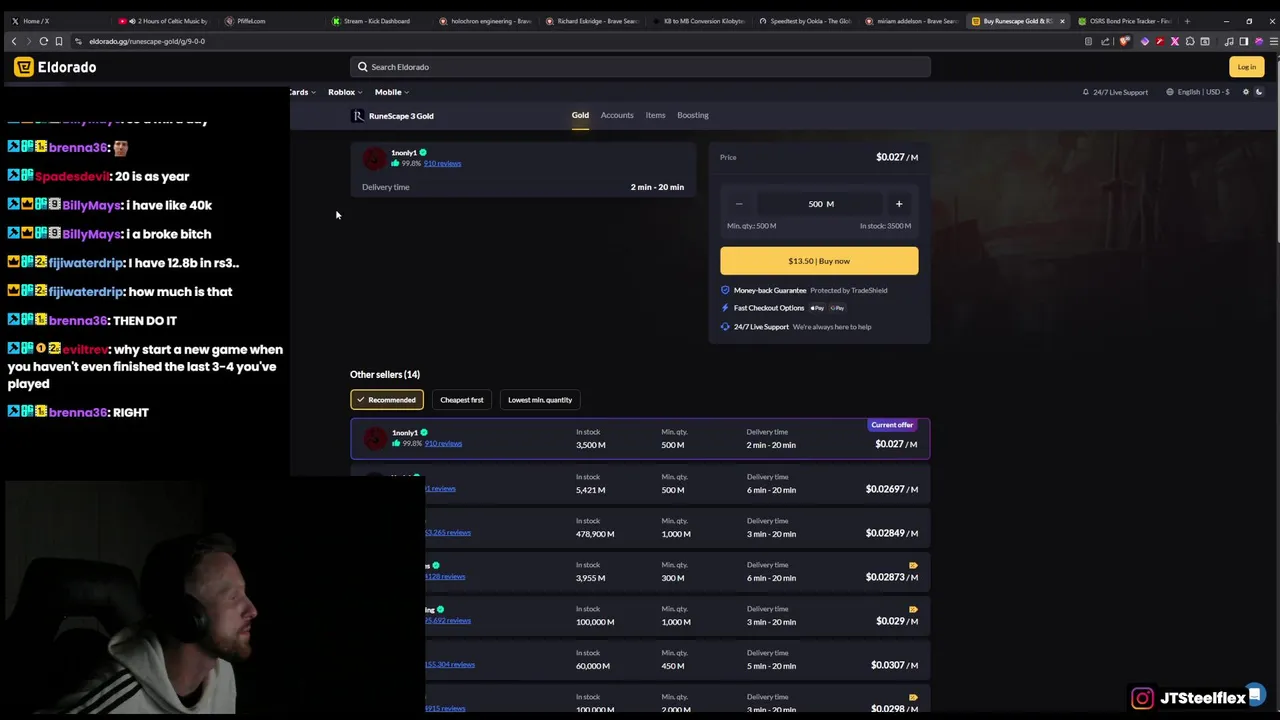Click the yellow flag icon on $0.029 row

click(913, 609)
